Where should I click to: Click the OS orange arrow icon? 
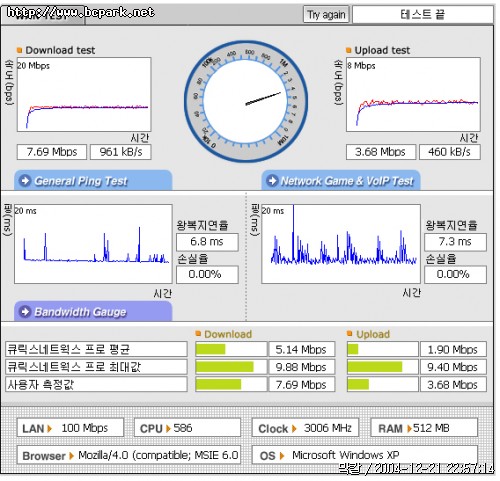click(x=282, y=456)
